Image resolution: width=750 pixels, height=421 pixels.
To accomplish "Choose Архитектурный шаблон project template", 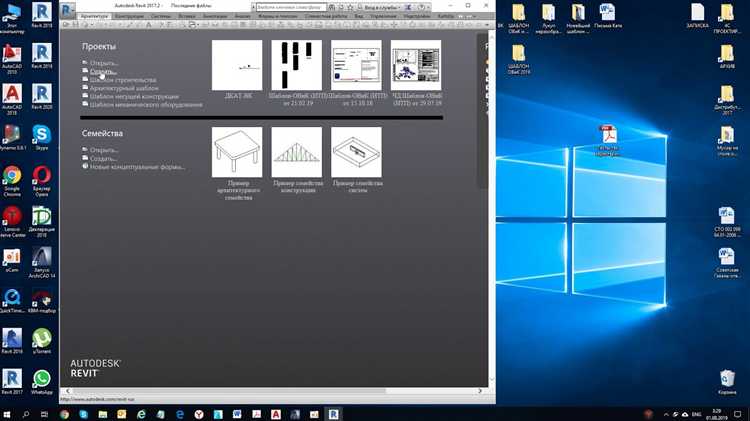I will click(124, 88).
